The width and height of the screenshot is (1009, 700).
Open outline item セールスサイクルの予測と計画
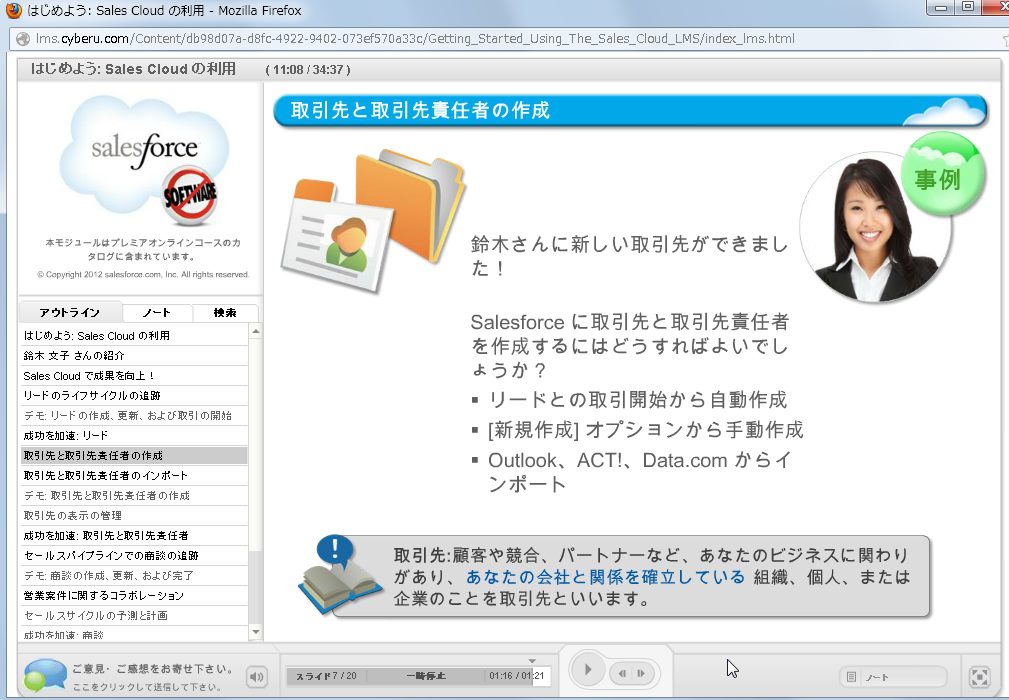[x=134, y=615]
